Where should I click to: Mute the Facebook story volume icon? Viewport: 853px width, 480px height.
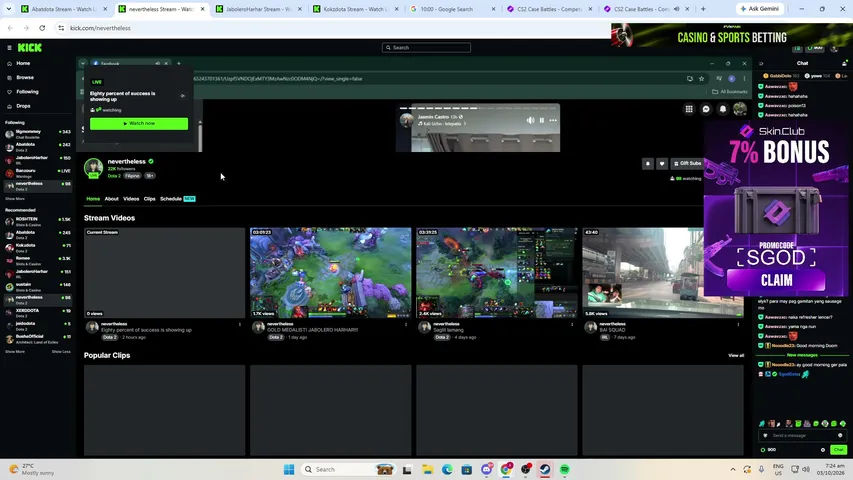(x=530, y=120)
